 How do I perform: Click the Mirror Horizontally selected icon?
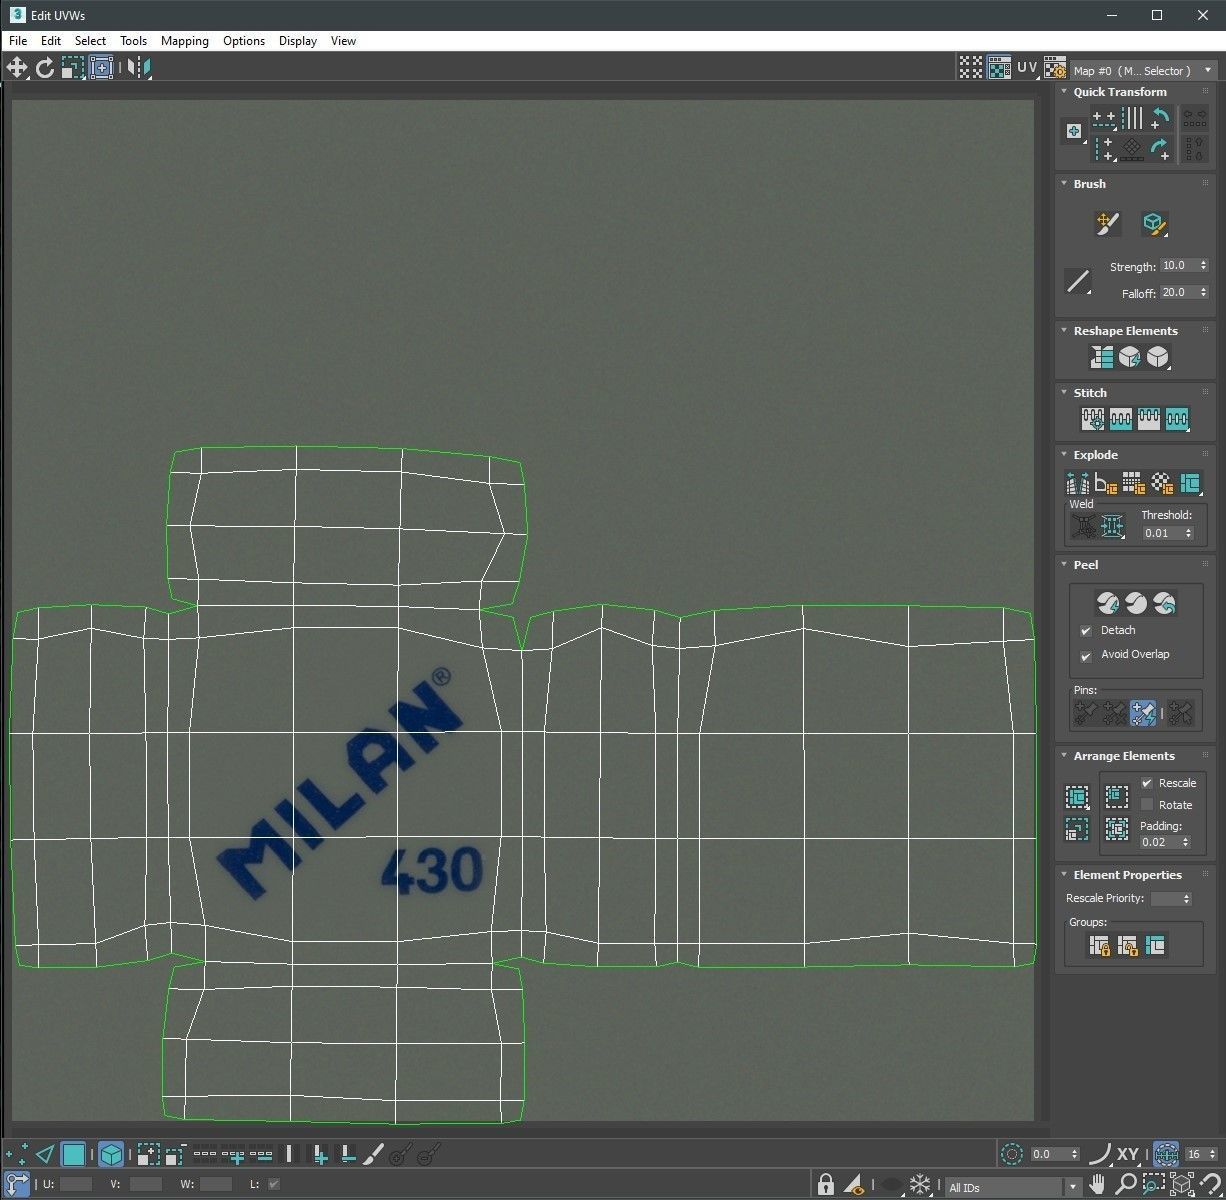(139, 67)
